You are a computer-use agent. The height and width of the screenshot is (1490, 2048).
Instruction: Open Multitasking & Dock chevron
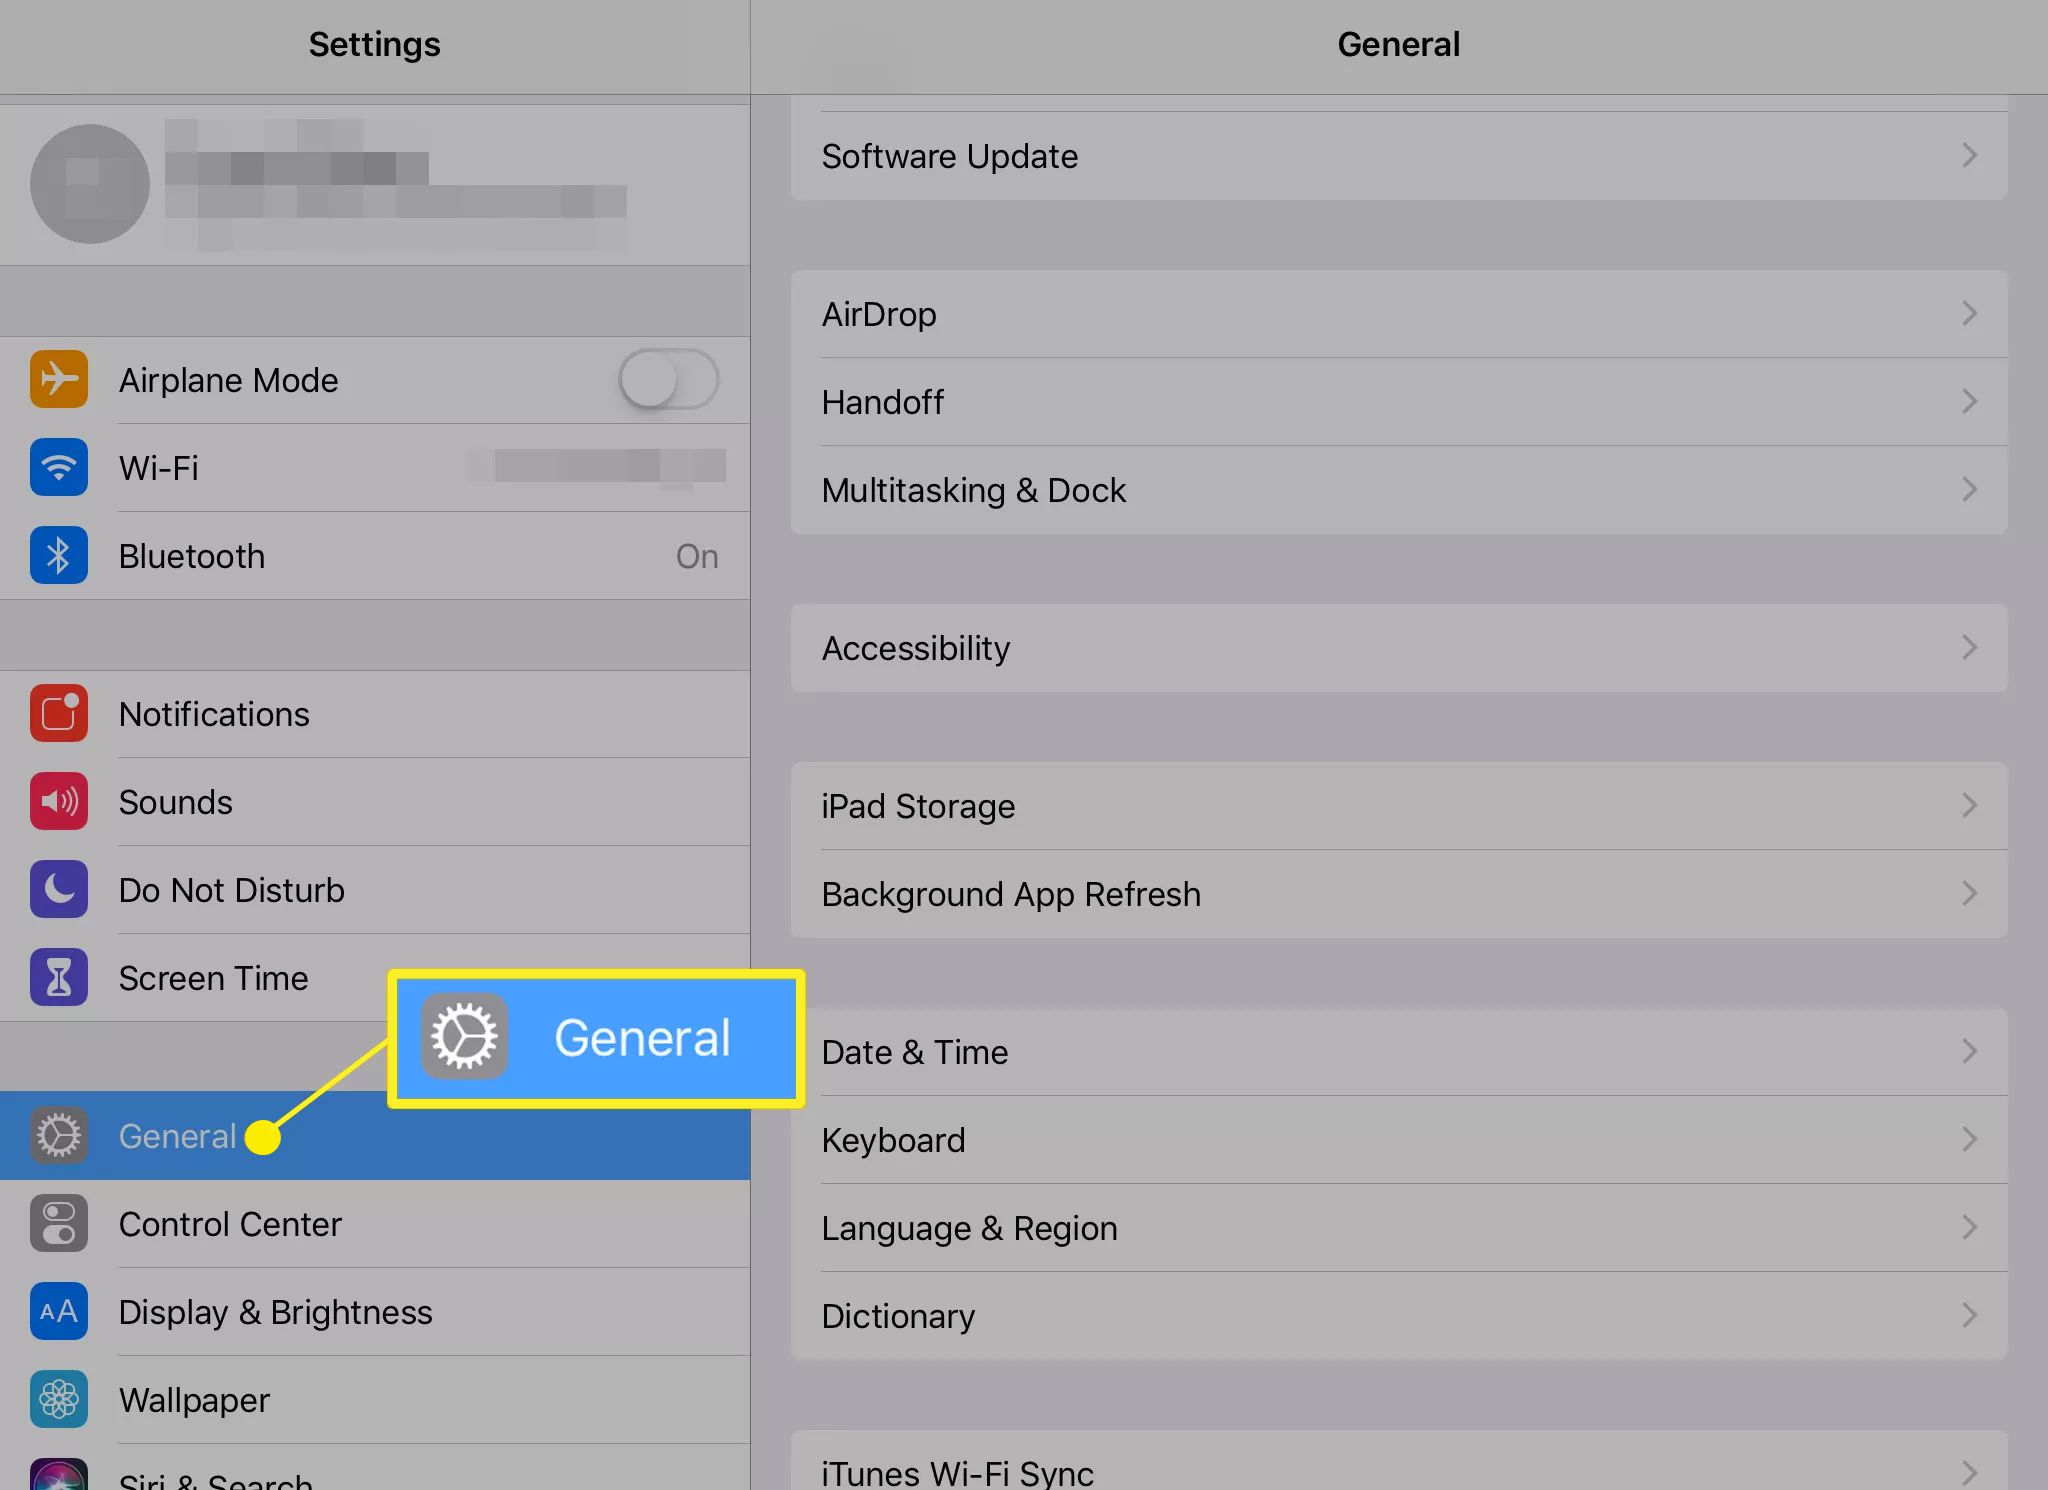tap(1969, 489)
